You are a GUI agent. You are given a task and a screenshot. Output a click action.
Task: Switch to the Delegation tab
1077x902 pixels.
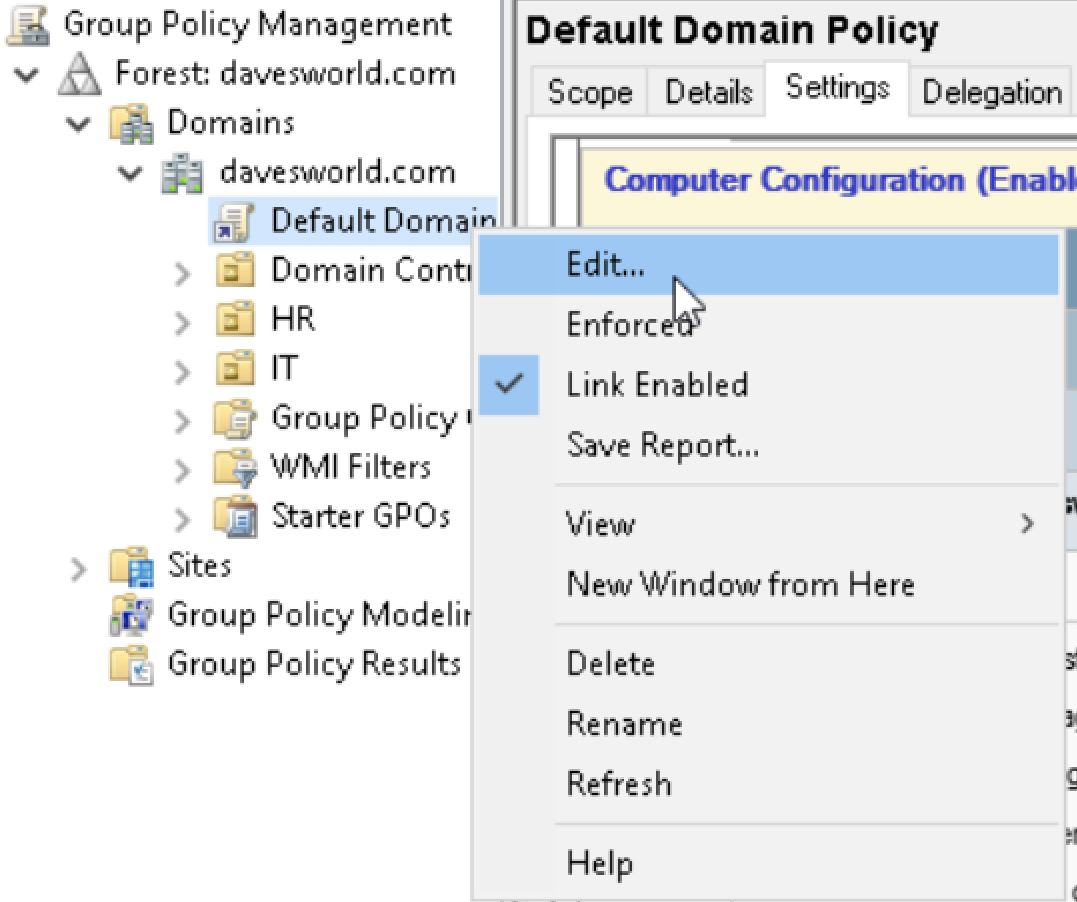pyautogui.click(x=991, y=92)
